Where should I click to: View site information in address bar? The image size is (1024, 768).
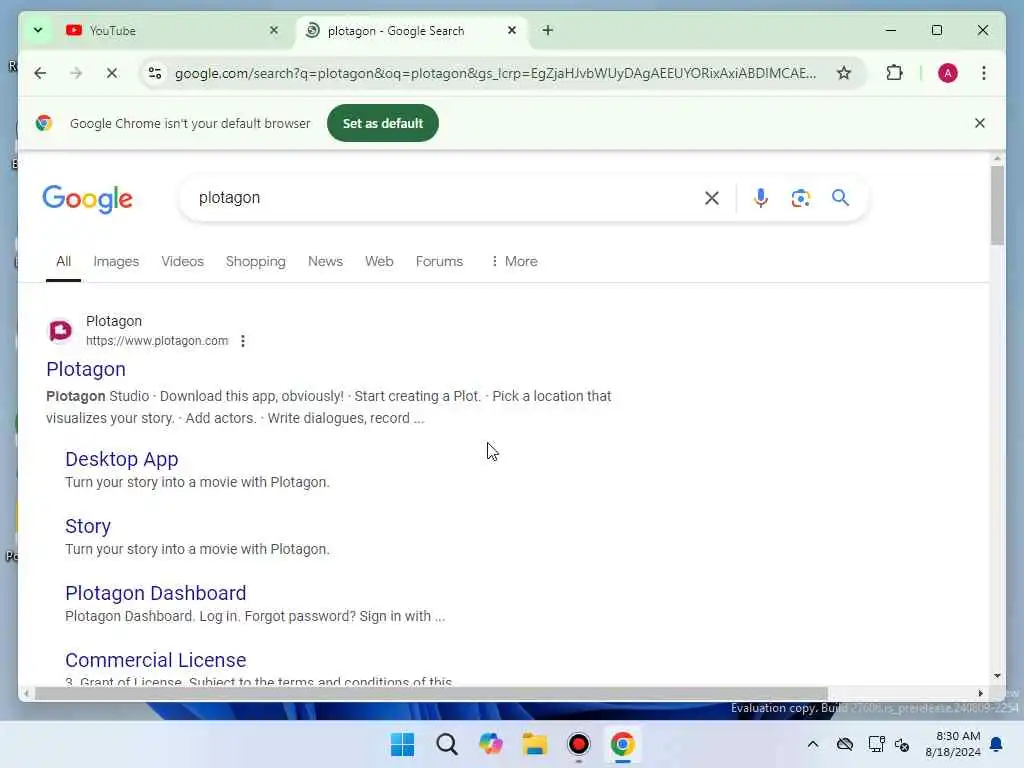(x=155, y=73)
